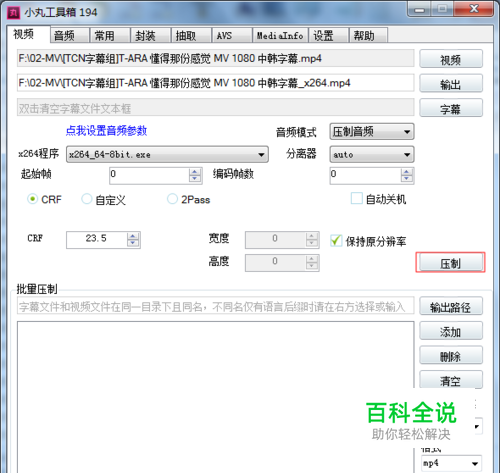Click the 输出 button
This screenshot has width=500, height=473.
click(x=451, y=83)
